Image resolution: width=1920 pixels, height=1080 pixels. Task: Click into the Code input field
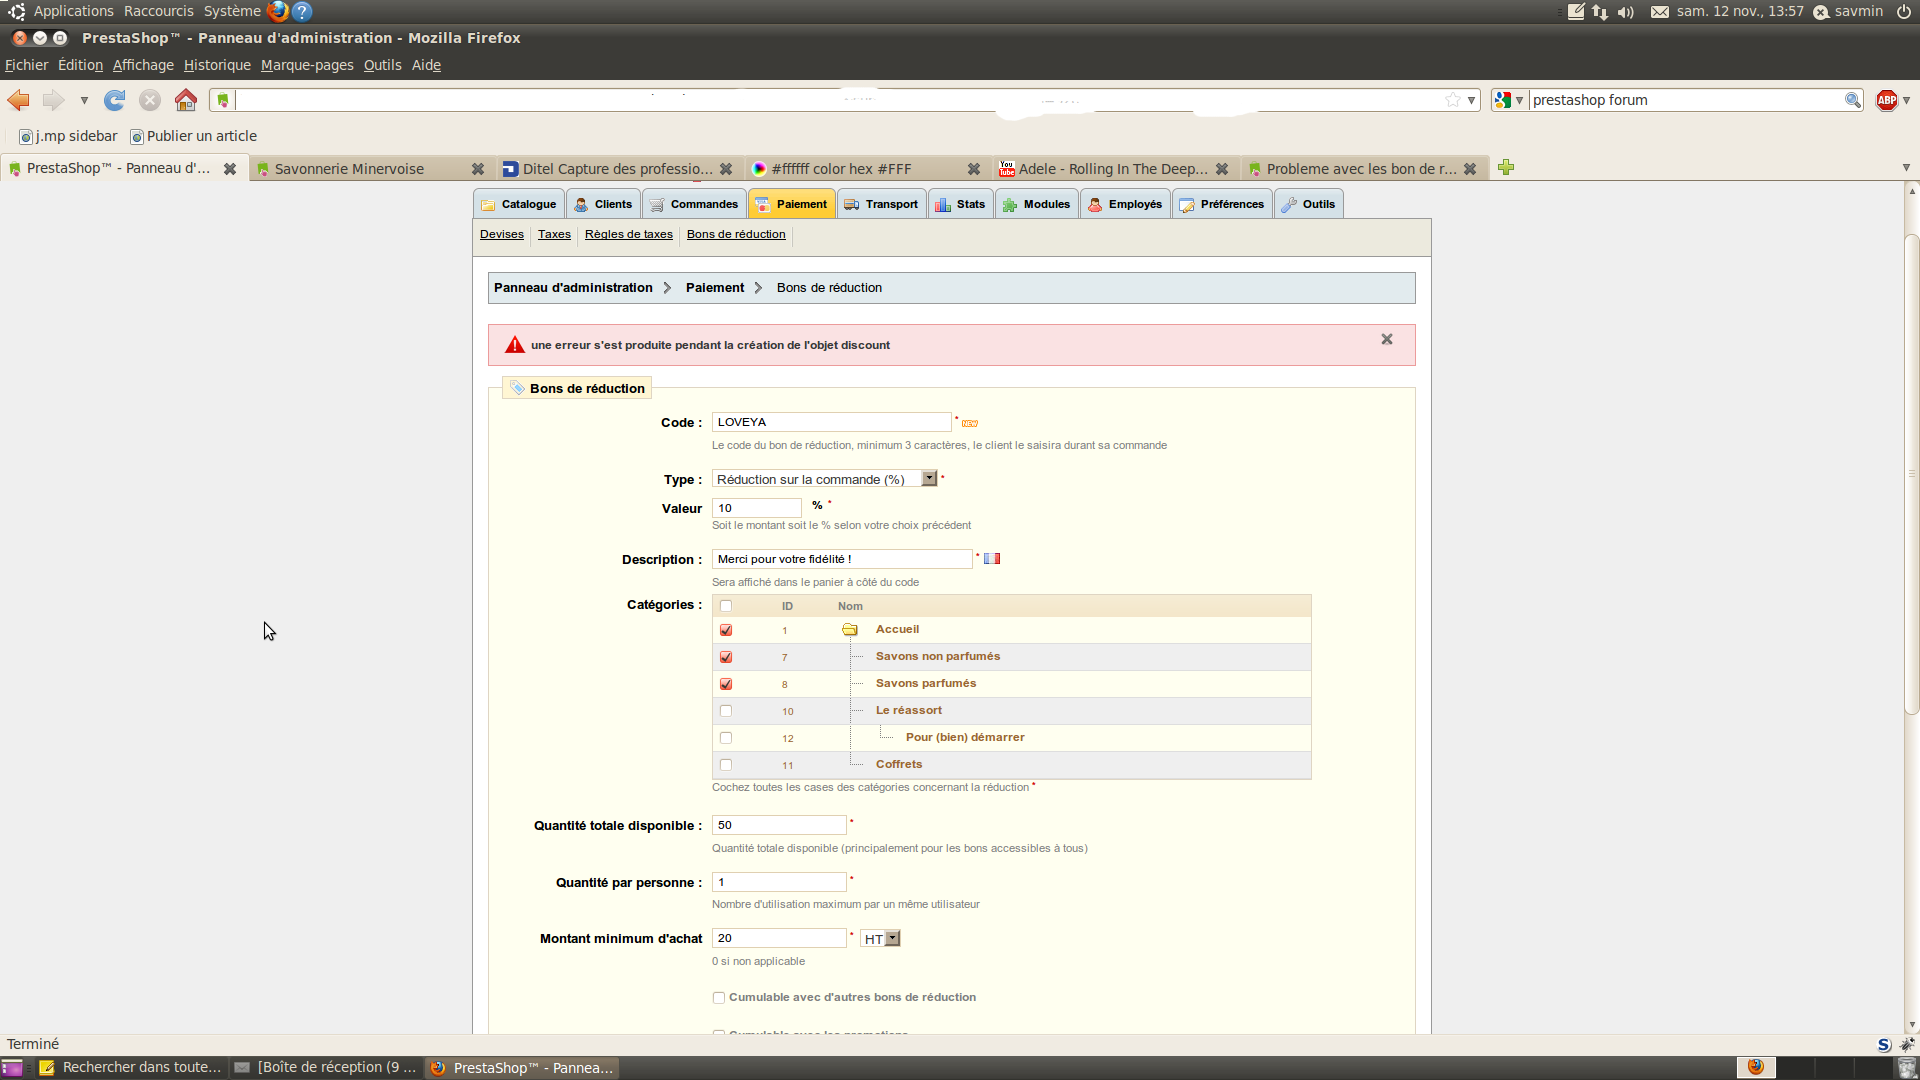pyautogui.click(x=832, y=422)
